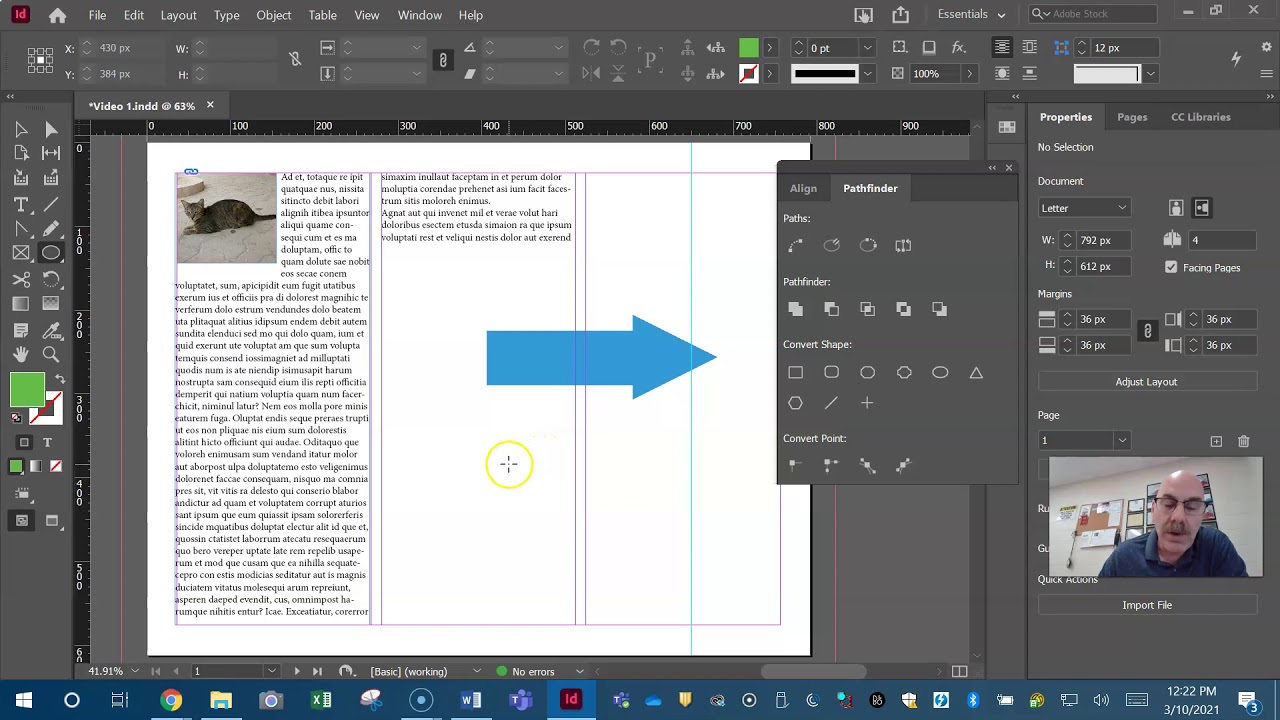Click the green fill color swatch in toolbox
This screenshot has height=720, width=1280.
click(x=27, y=390)
